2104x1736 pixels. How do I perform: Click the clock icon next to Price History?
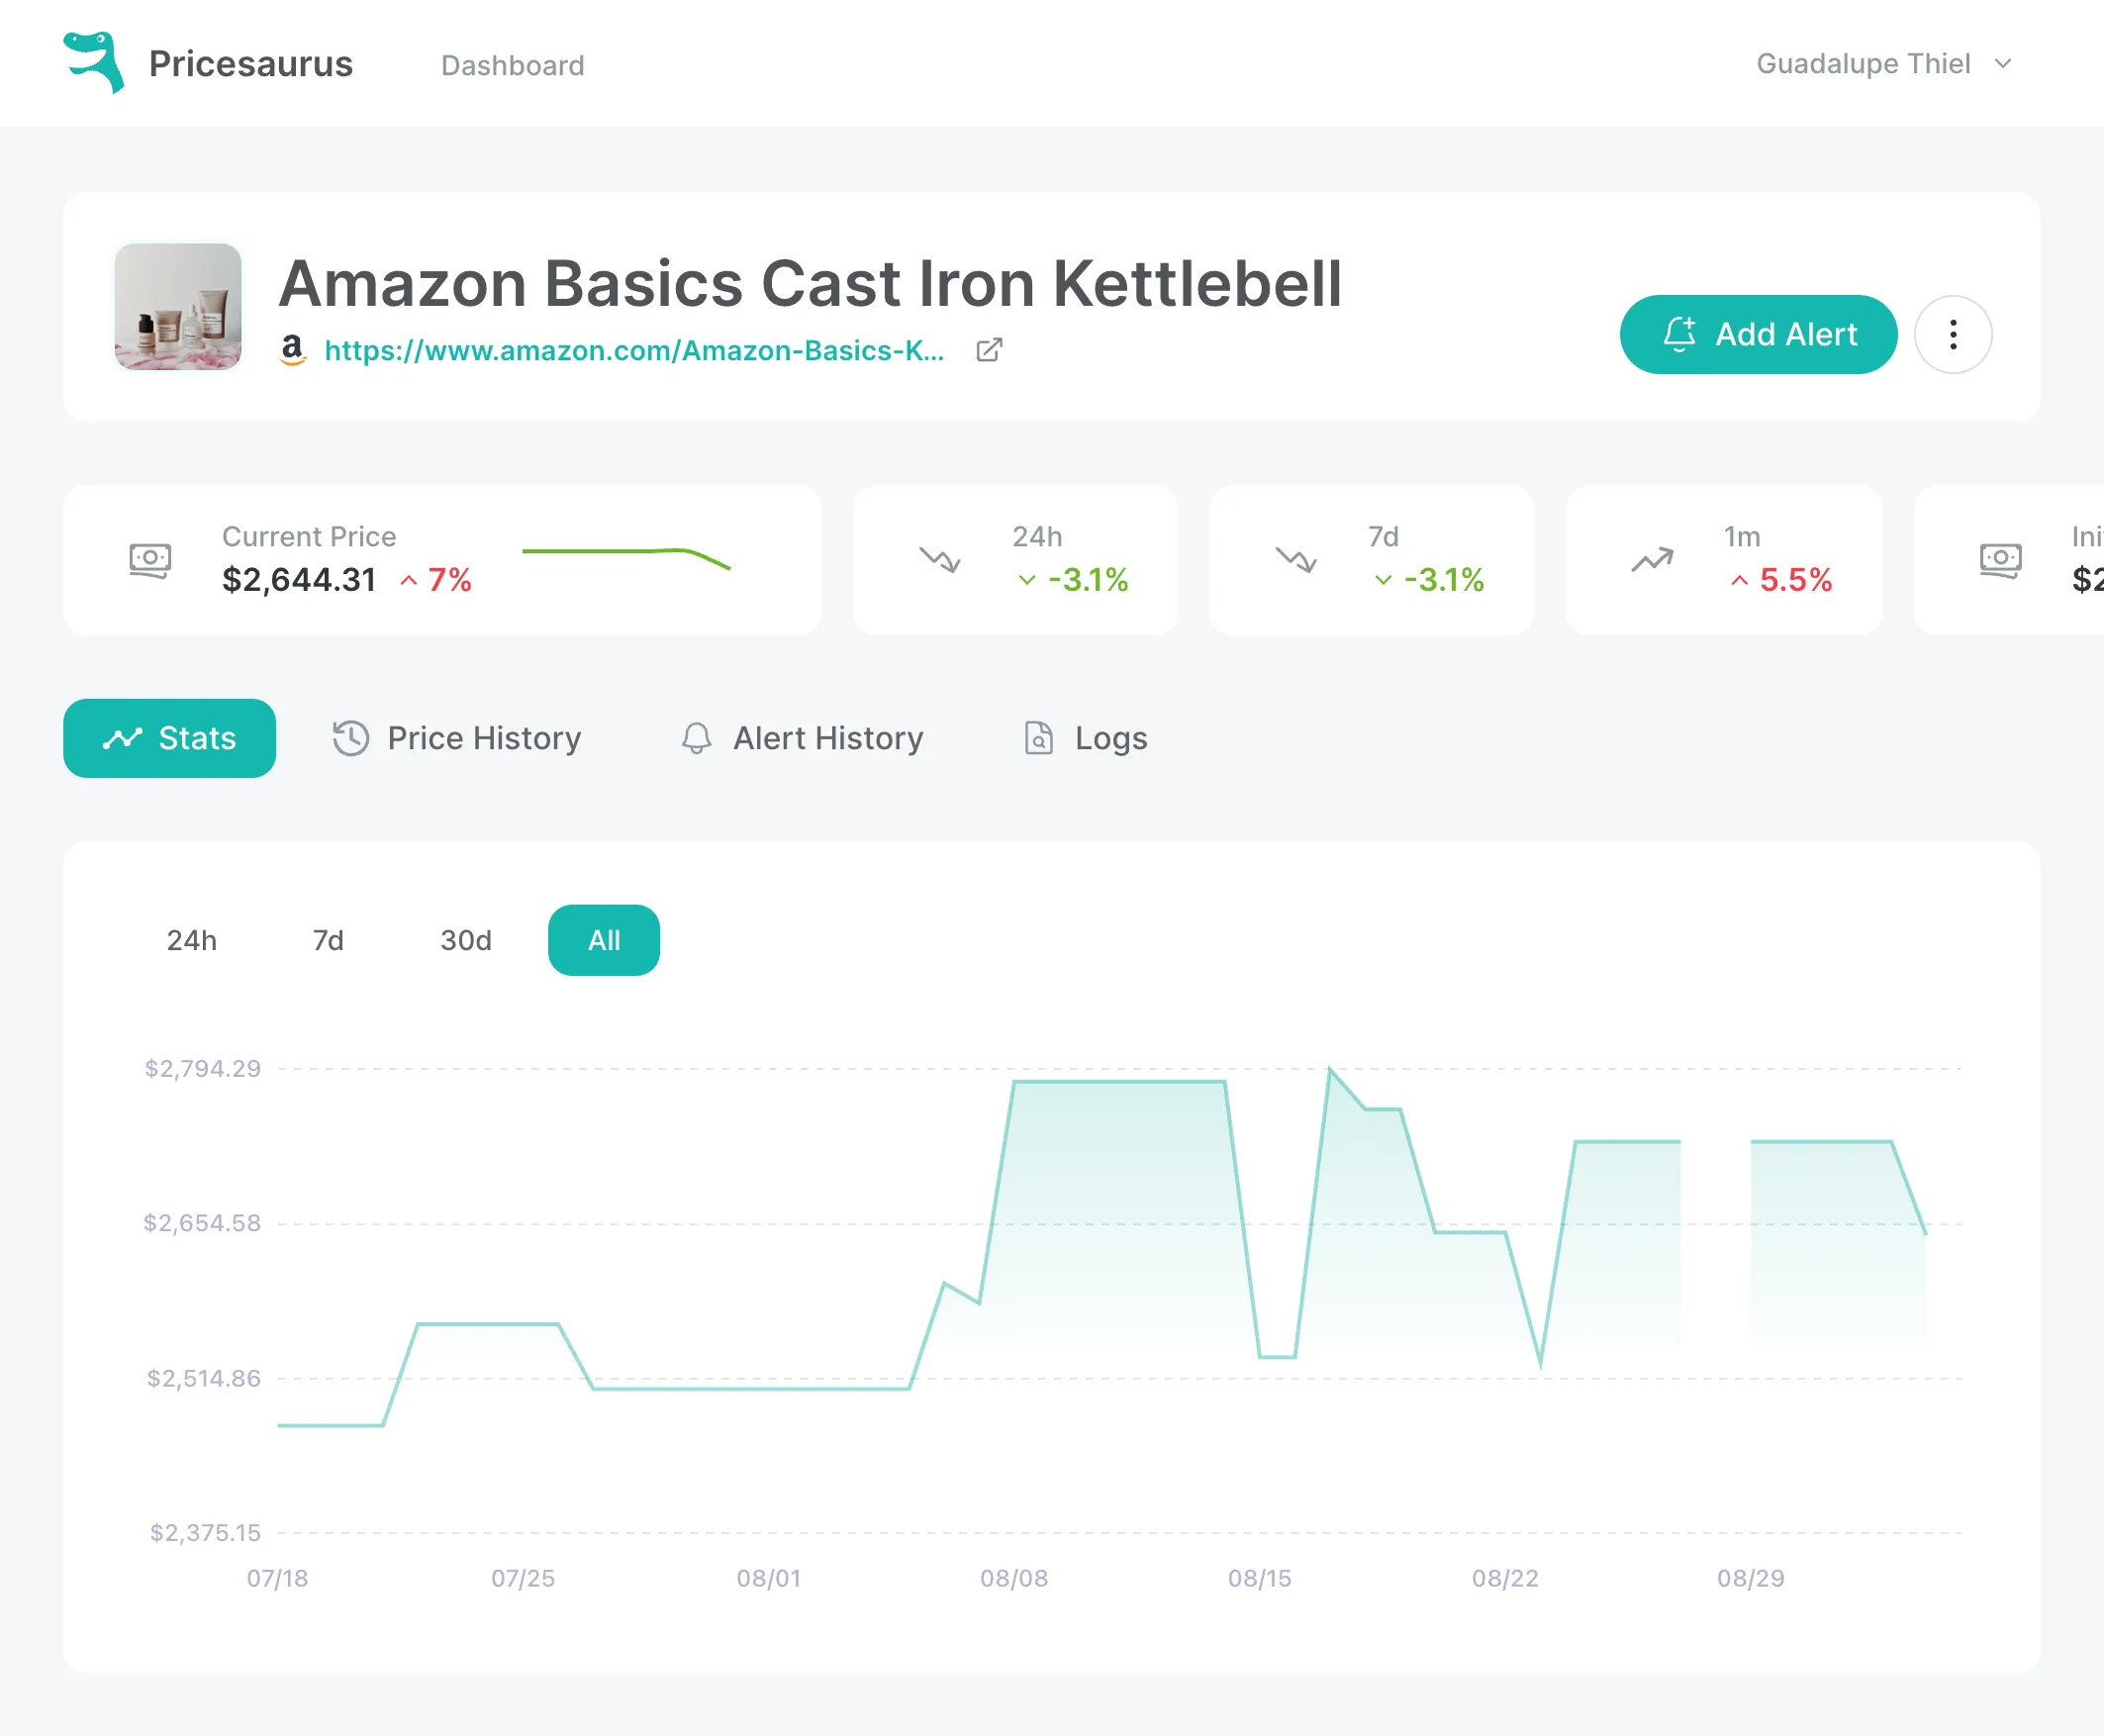[350, 738]
